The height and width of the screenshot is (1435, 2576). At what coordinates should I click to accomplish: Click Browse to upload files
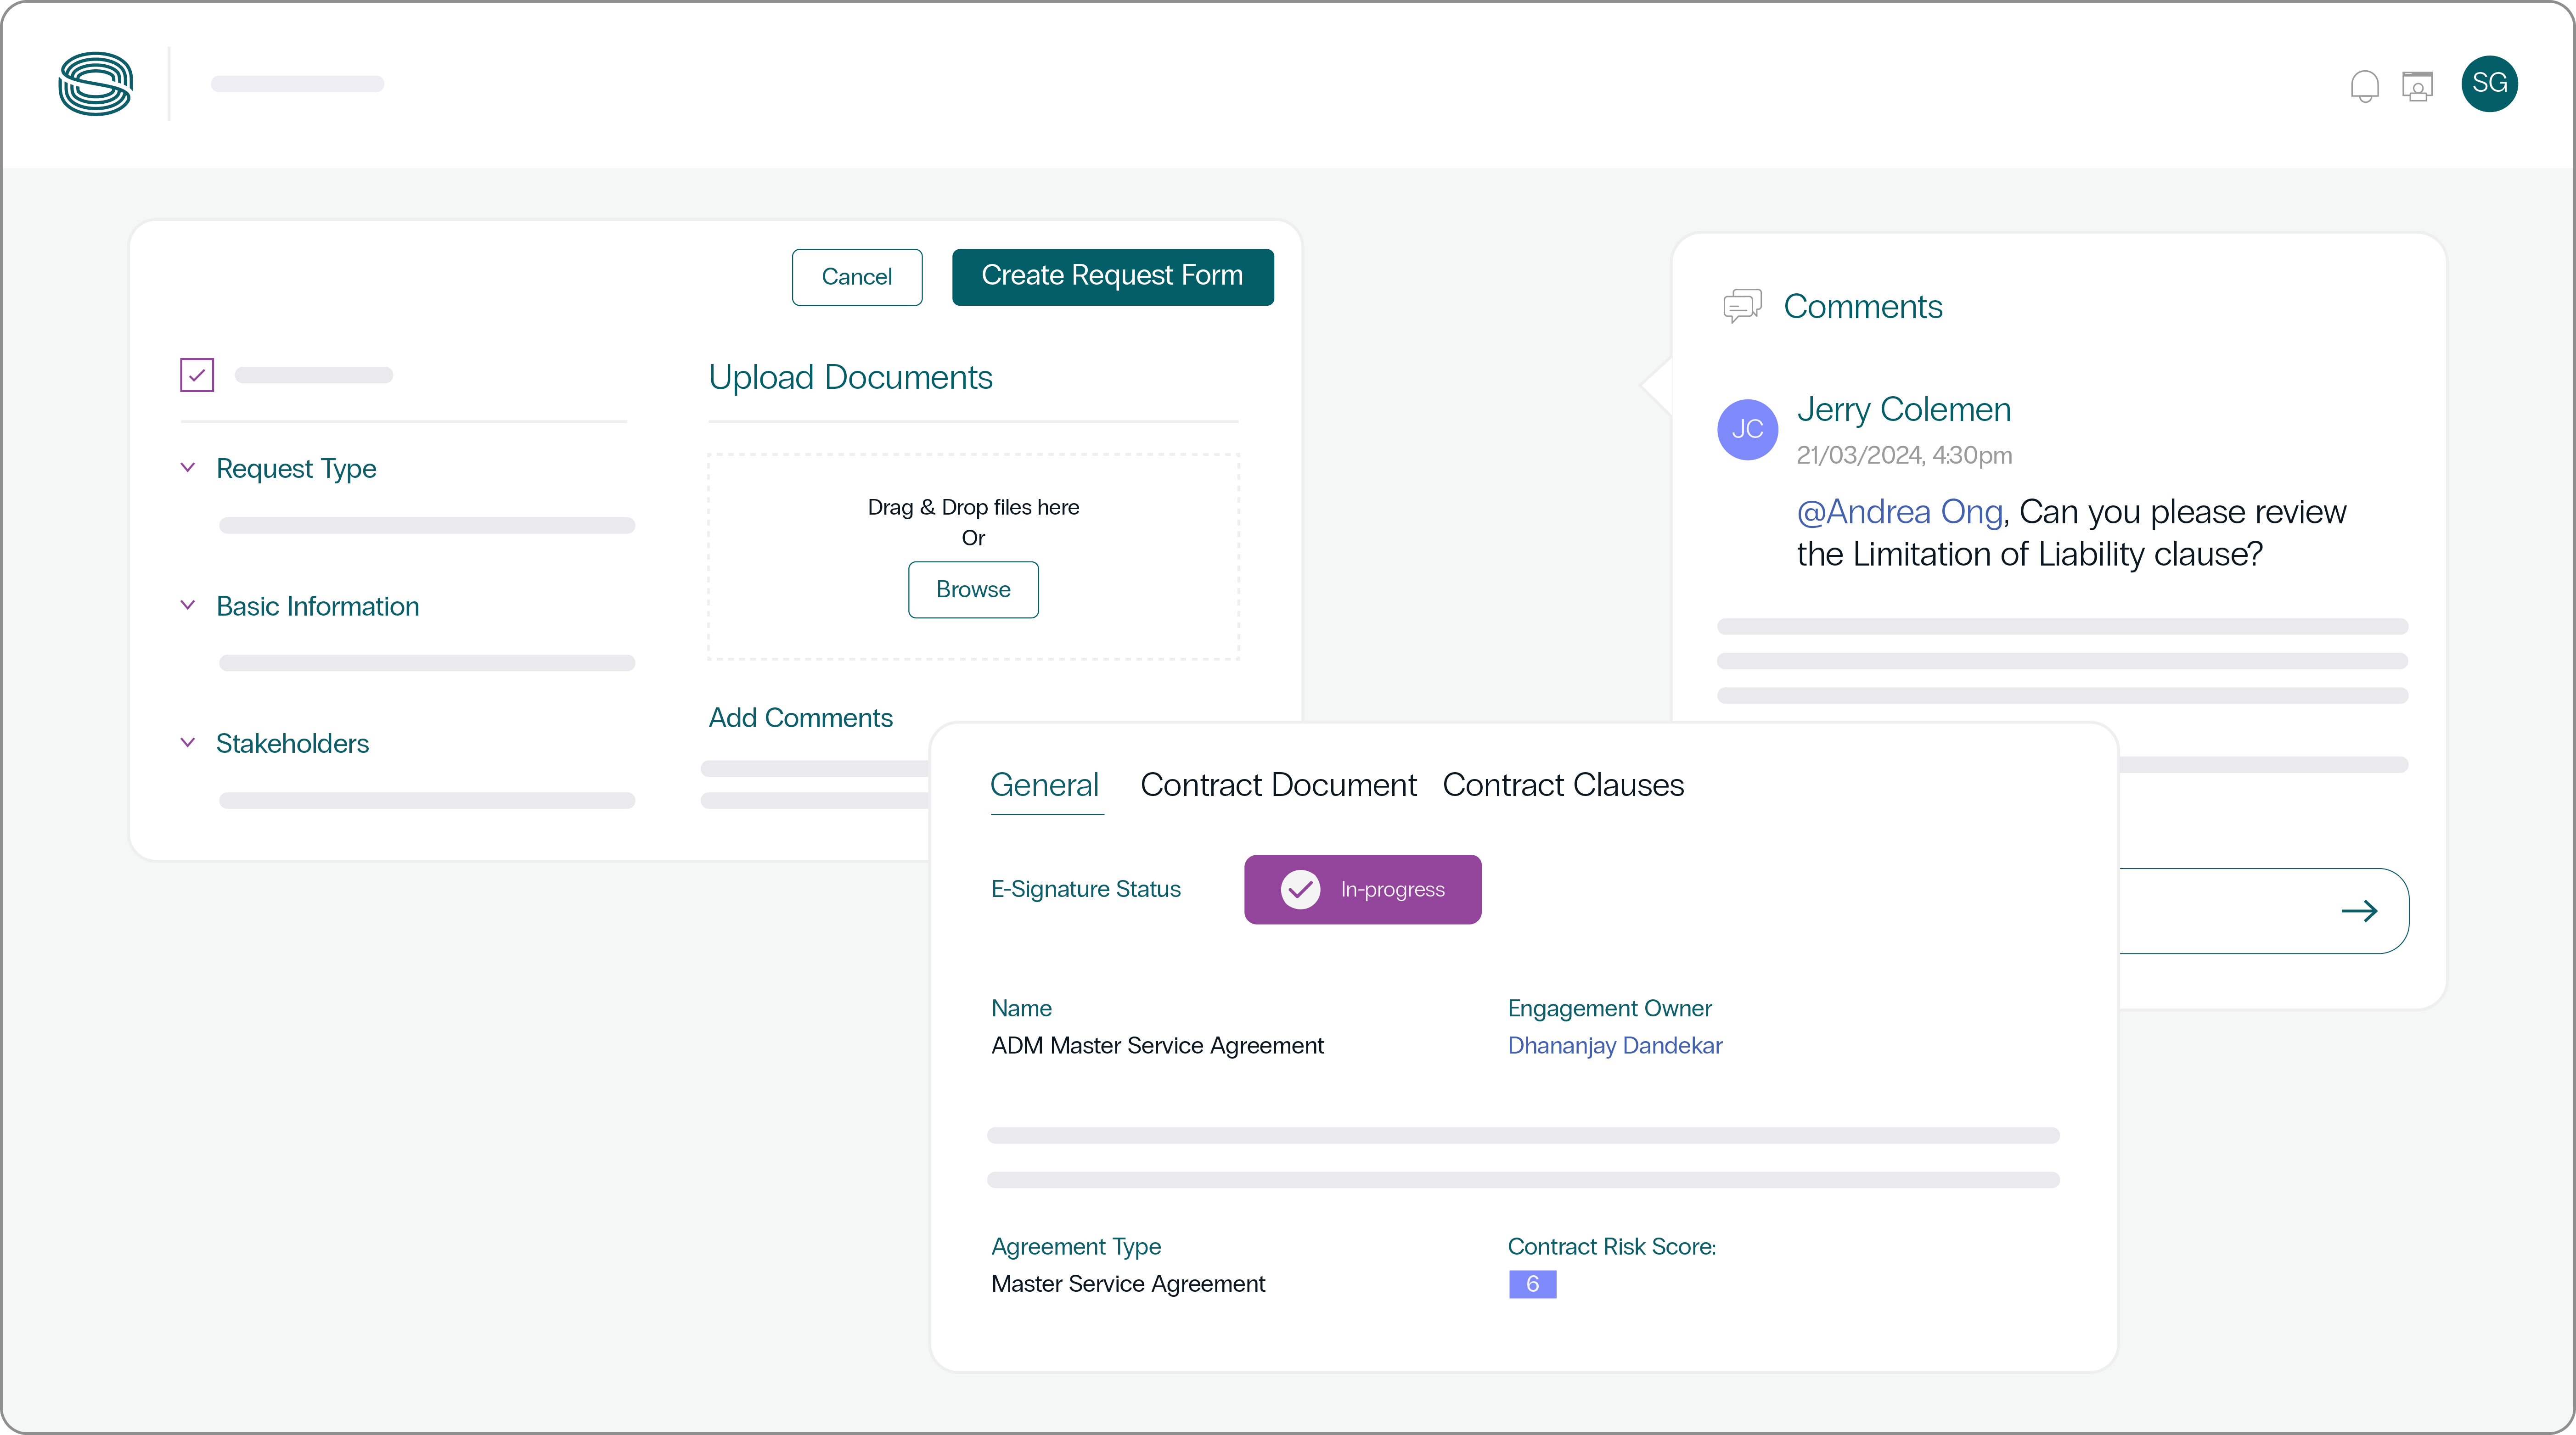(x=973, y=590)
